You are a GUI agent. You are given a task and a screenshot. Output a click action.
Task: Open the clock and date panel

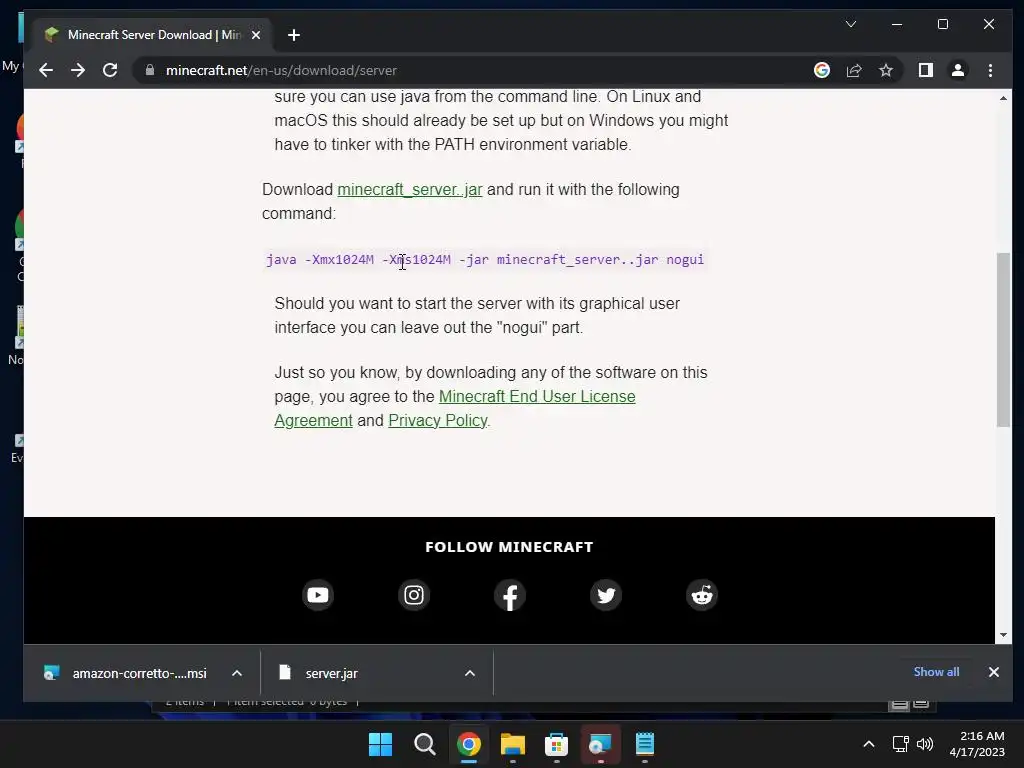click(977, 744)
